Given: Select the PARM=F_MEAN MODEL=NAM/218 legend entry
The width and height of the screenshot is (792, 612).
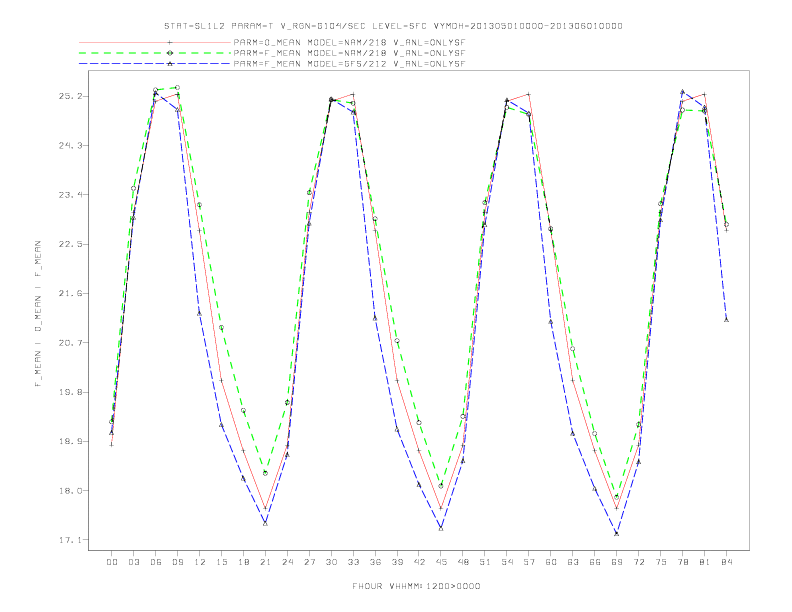Looking at the screenshot, I should pos(349,53).
